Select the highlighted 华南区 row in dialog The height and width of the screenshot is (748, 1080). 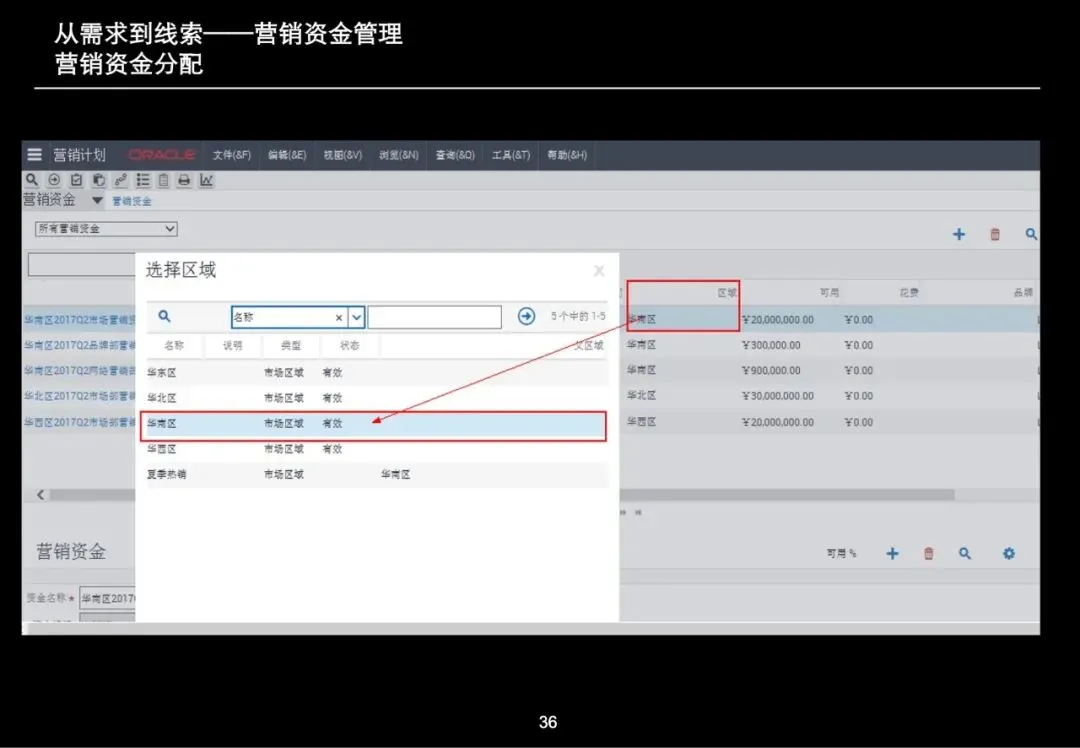coord(373,426)
